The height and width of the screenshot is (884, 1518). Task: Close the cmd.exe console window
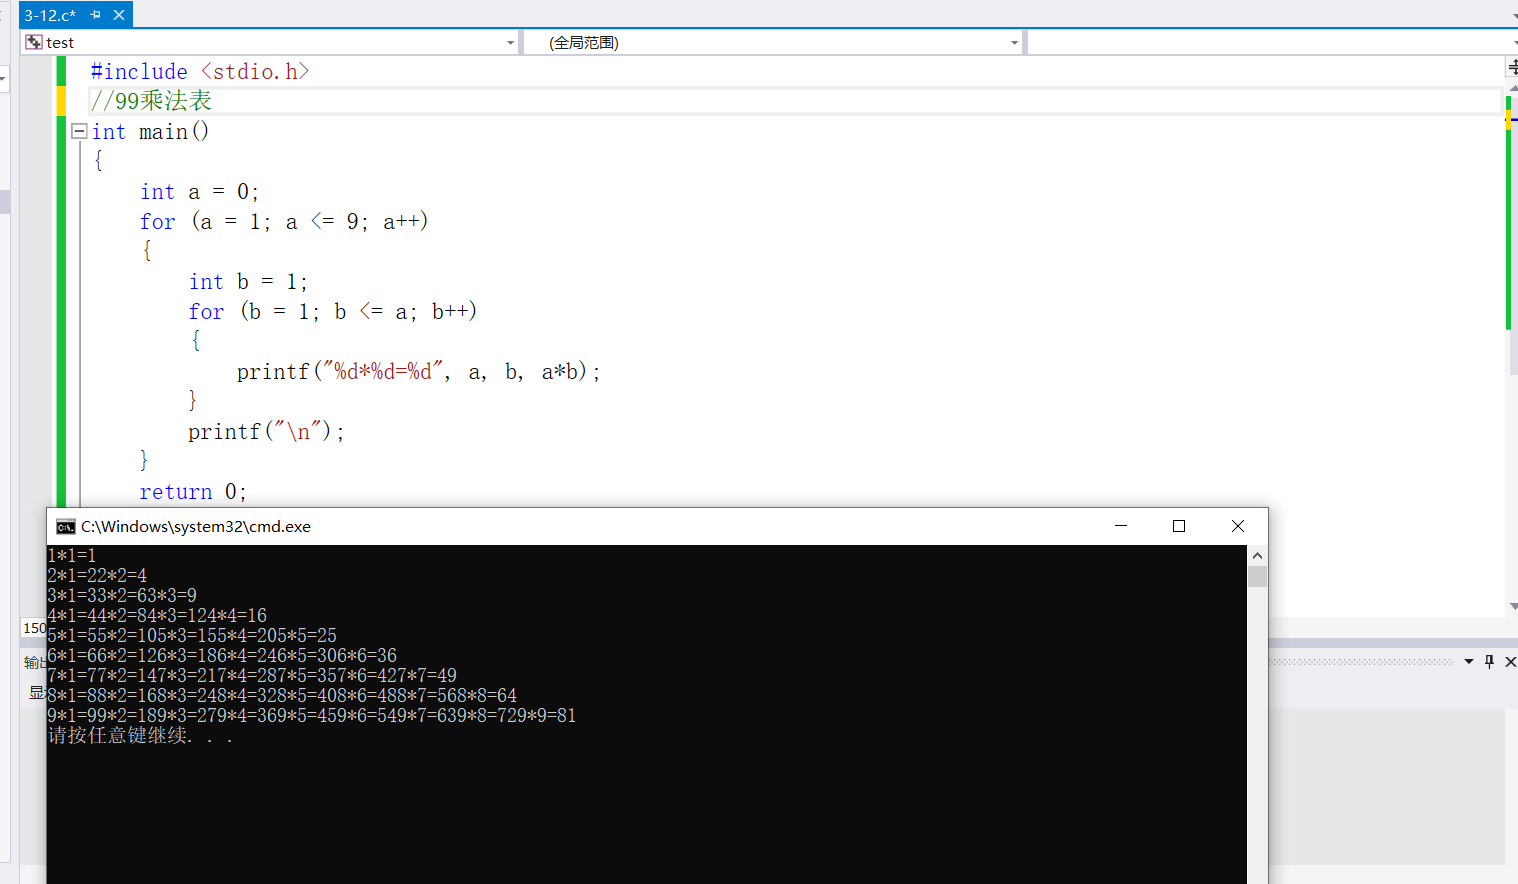[x=1238, y=526]
